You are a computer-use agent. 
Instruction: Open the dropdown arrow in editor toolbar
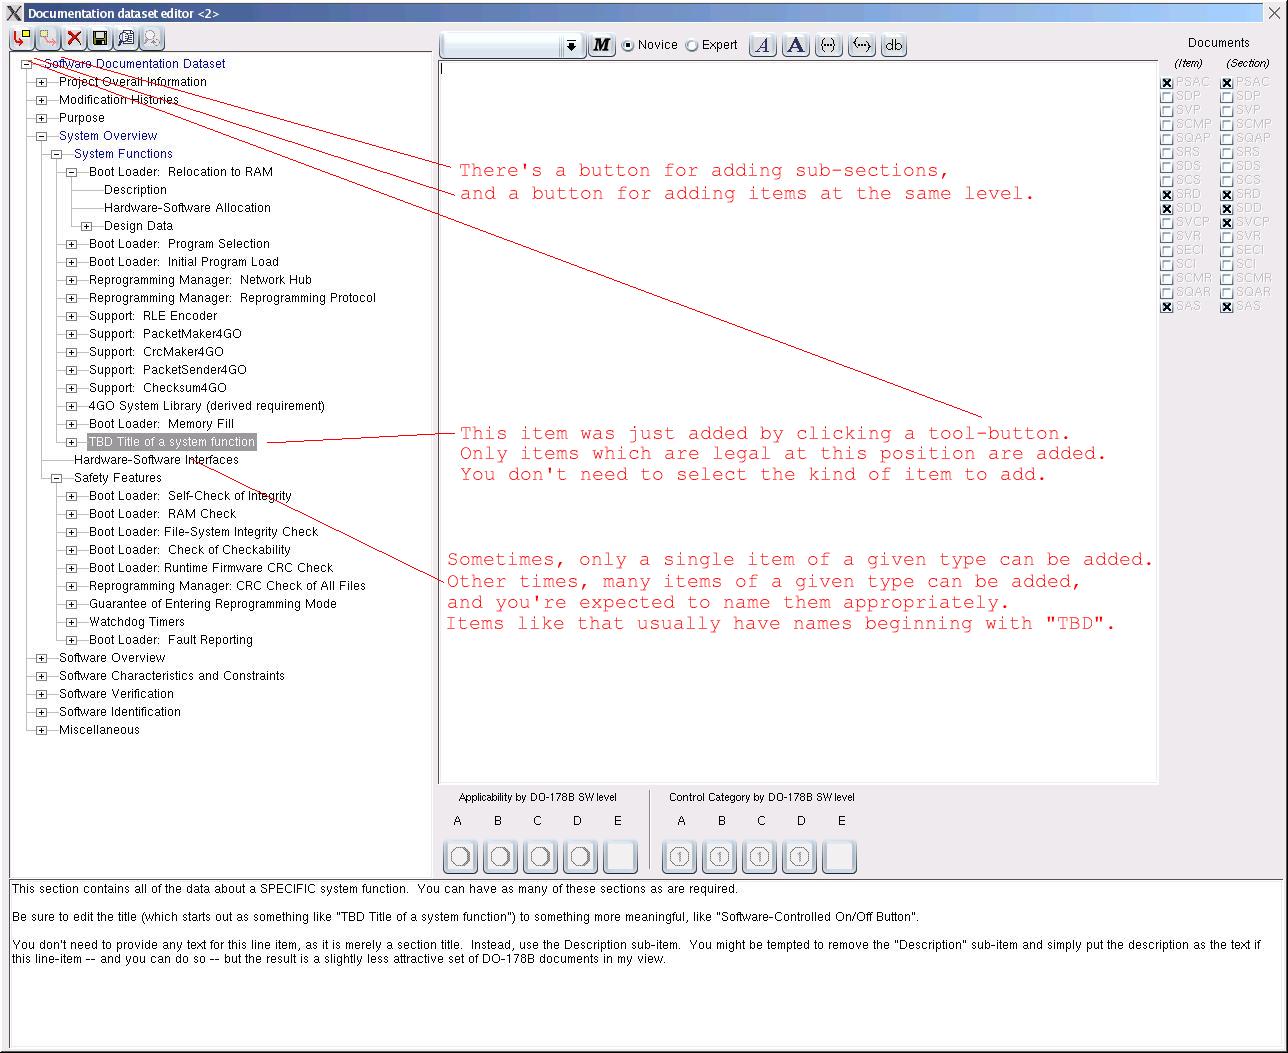[571, 46]
